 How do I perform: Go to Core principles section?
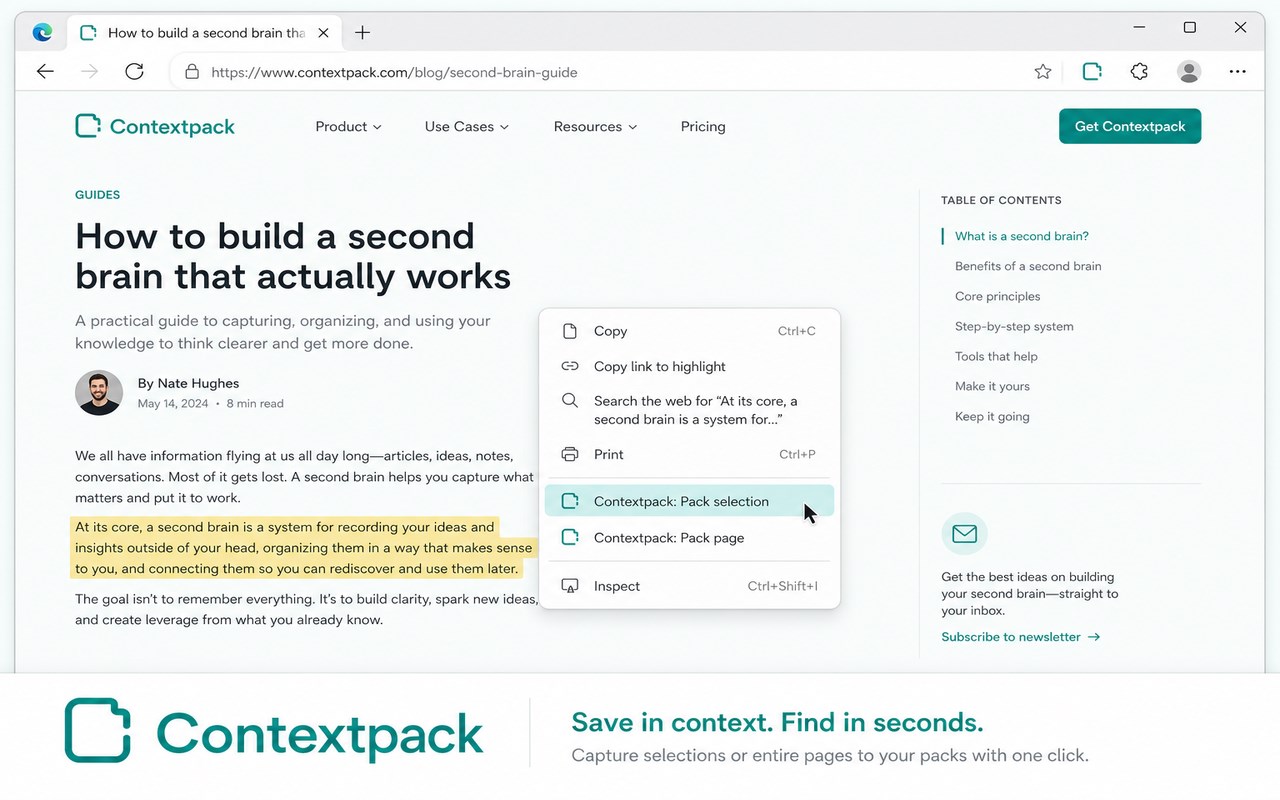click(998, 296)
